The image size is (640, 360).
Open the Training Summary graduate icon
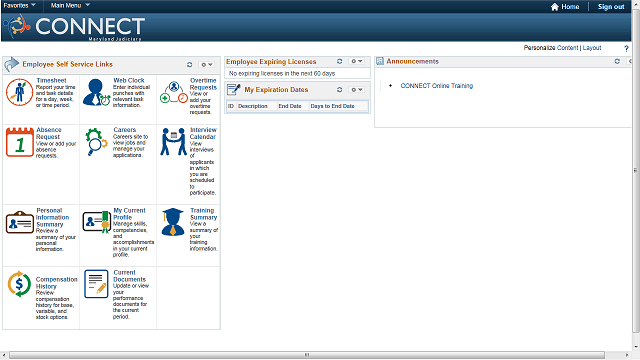coord(173,222)
